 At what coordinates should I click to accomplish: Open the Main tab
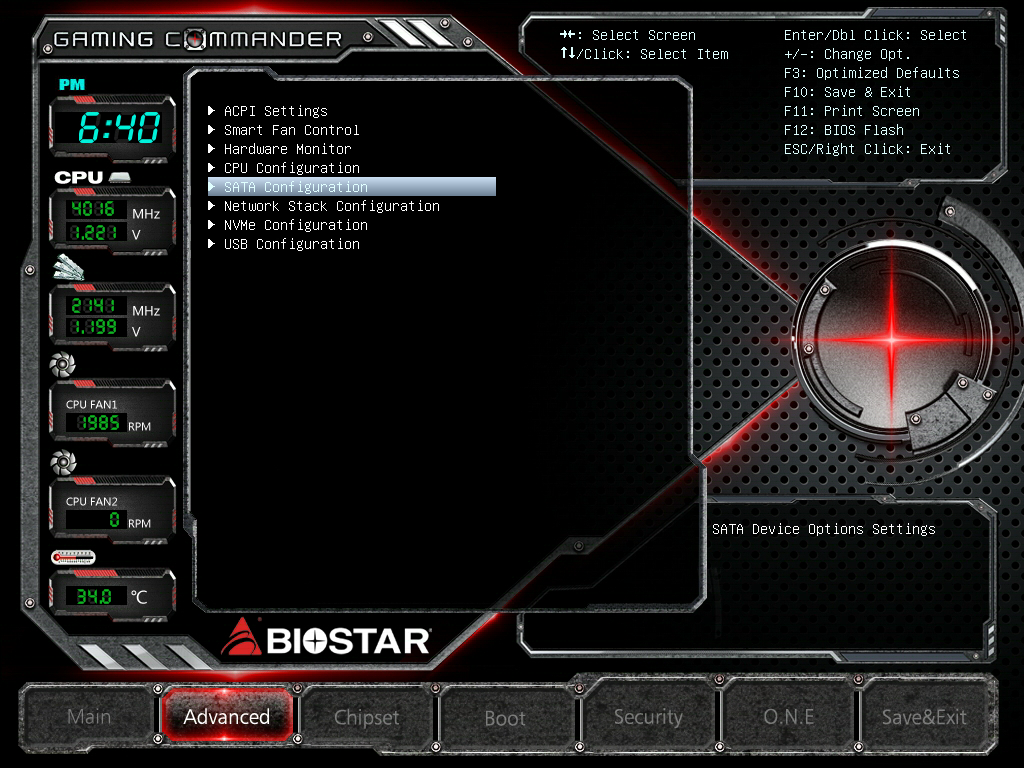89,717
